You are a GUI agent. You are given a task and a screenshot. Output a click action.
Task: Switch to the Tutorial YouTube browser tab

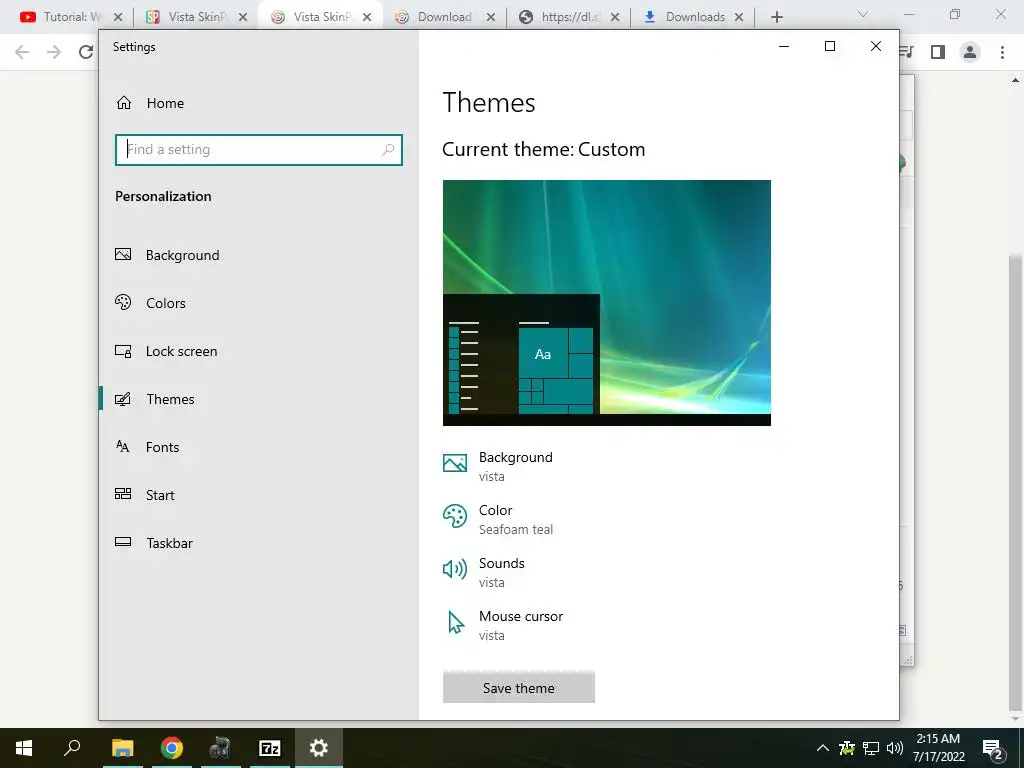72,17
